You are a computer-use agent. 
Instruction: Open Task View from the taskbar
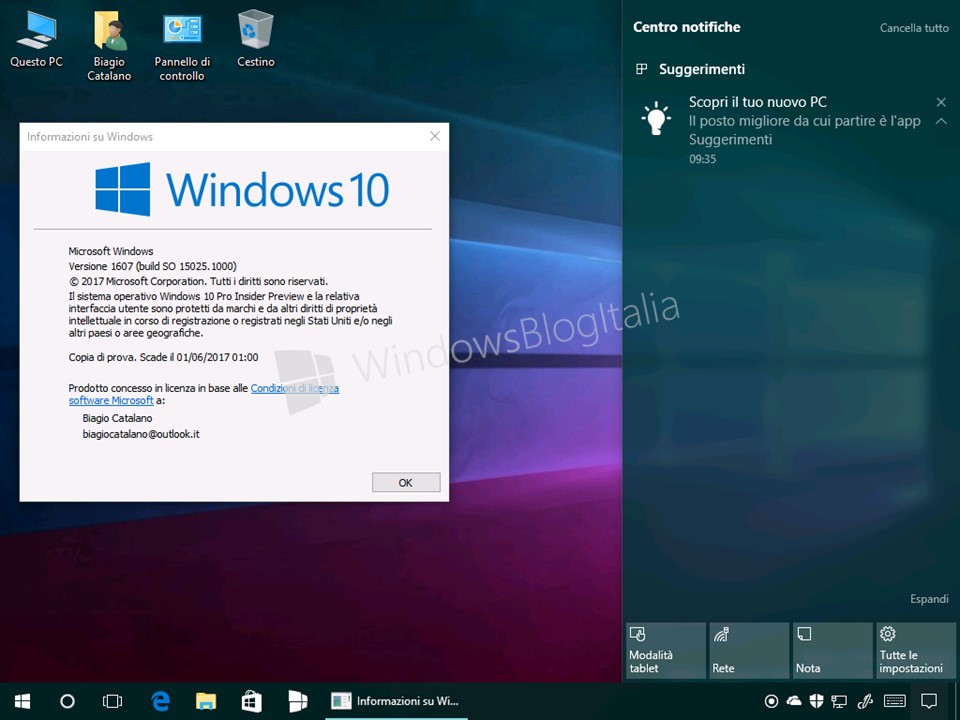(113, 702)
